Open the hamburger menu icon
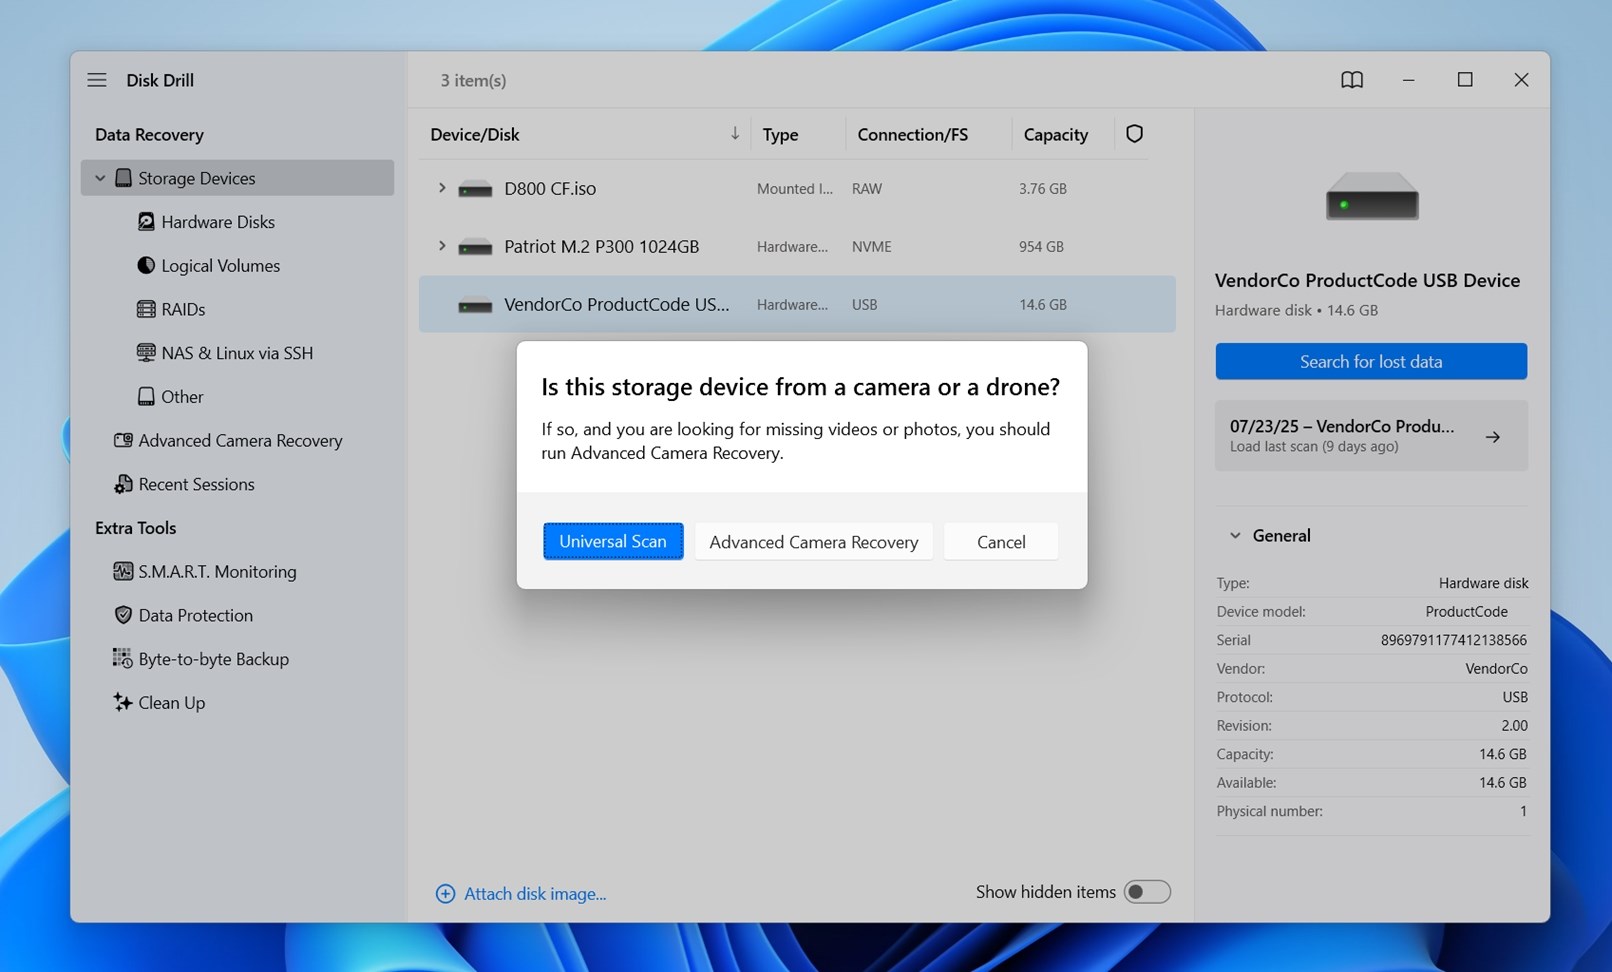 point(96,80)
